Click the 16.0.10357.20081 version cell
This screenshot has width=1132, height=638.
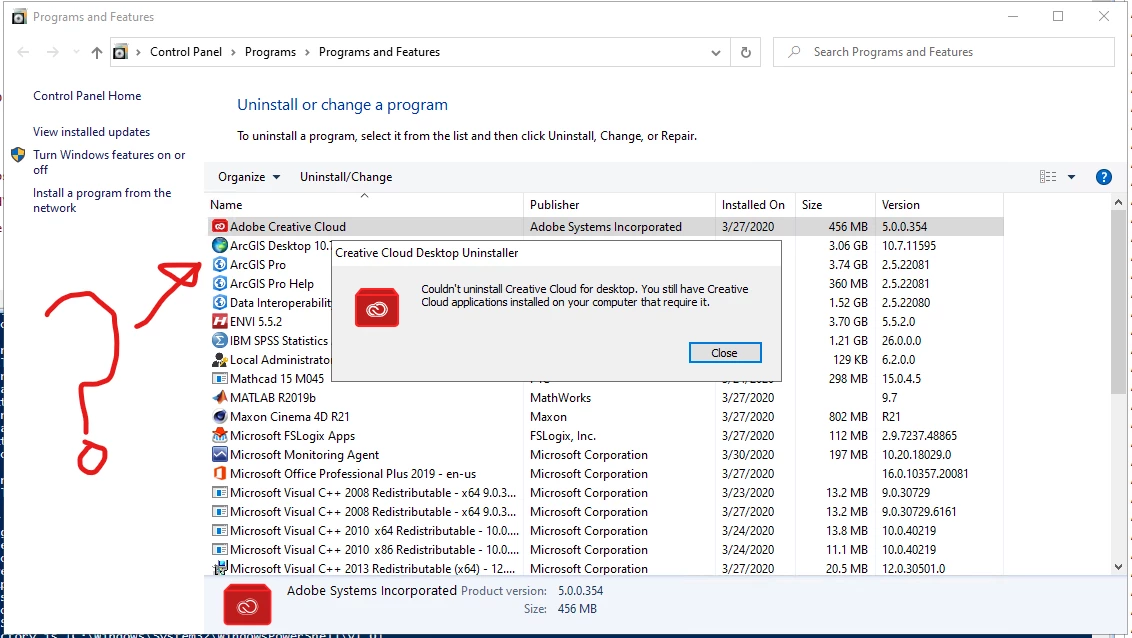[925, 473]
